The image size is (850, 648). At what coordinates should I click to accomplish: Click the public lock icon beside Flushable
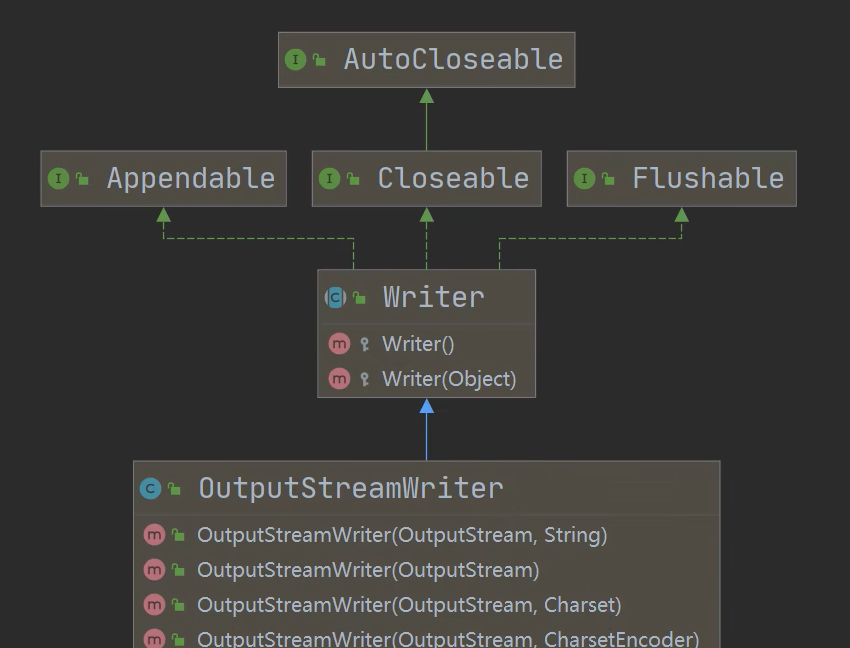(x=608, y=178)
